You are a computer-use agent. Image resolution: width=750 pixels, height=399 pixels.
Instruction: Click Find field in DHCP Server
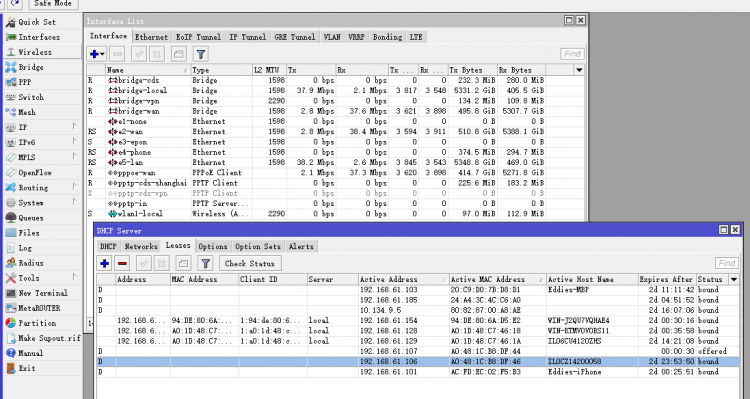[x=727, y=263]
